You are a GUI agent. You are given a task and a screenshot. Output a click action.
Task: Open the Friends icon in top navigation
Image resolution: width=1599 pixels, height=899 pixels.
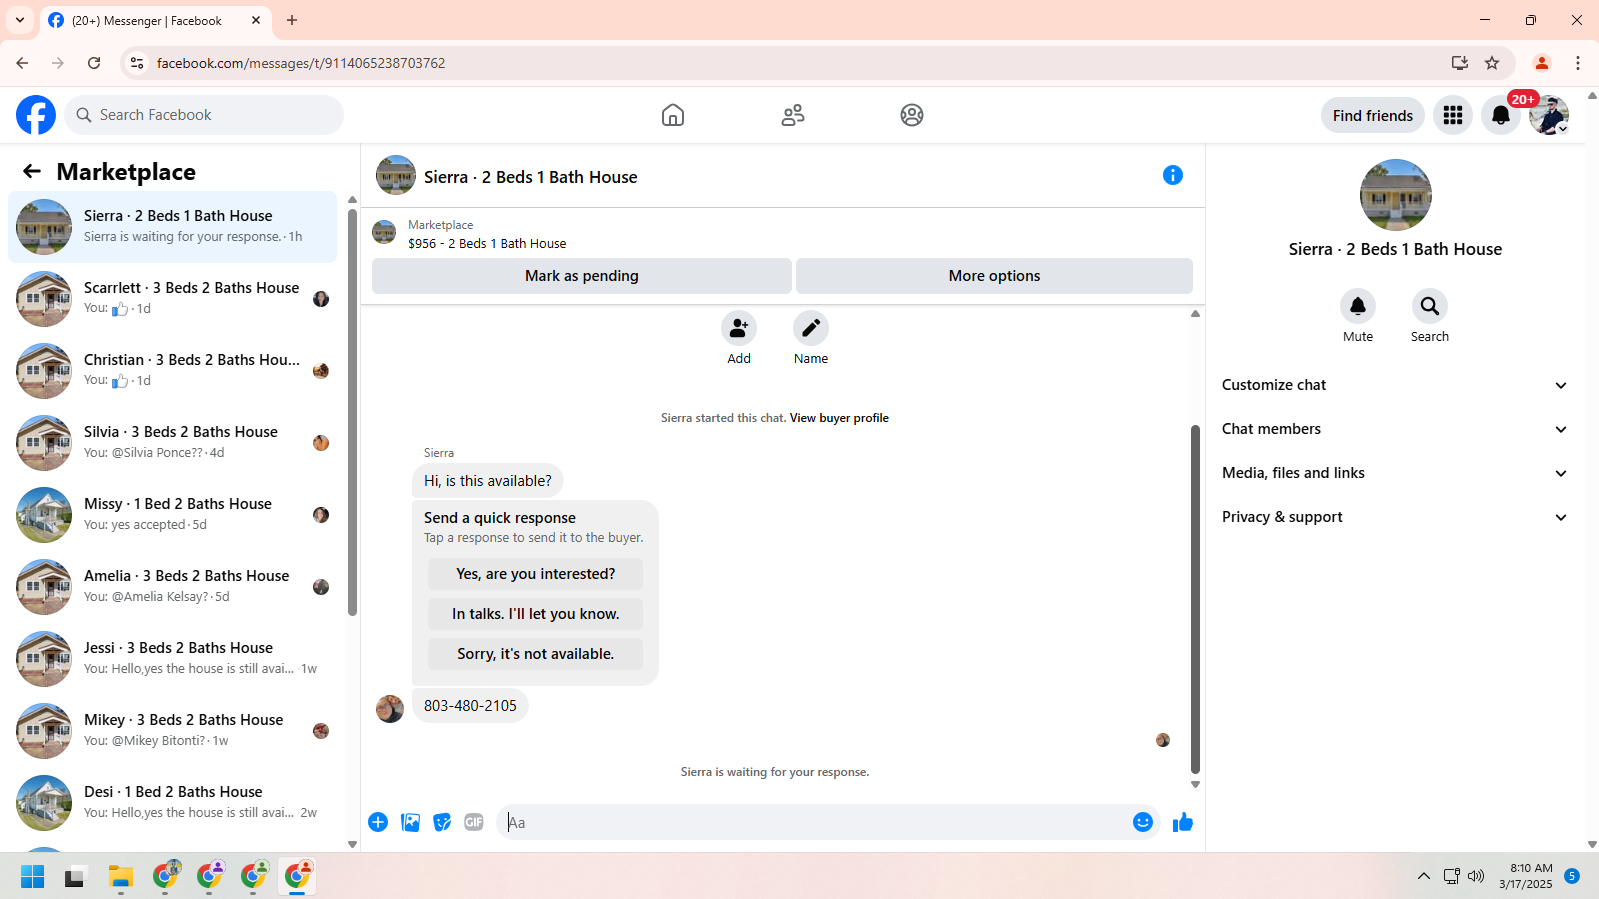[x=793, y=115]
